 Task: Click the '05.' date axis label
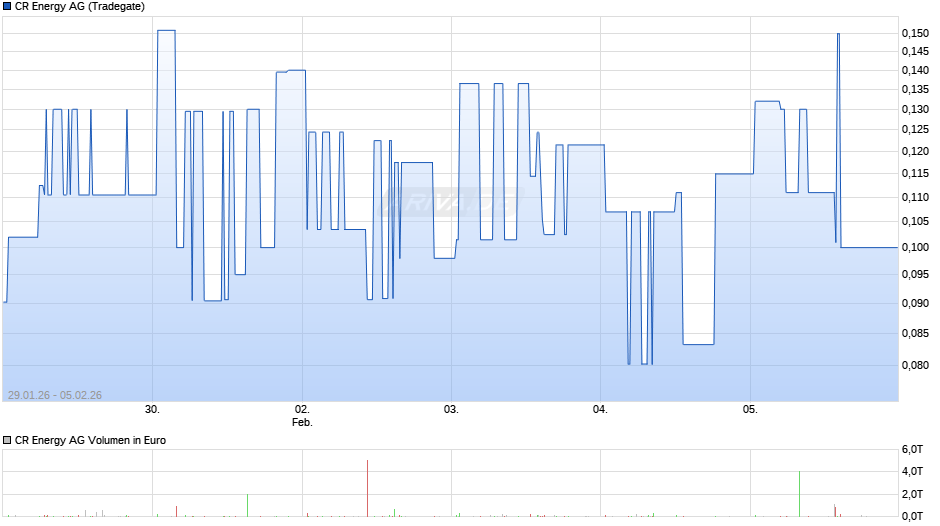coord(750,410)
